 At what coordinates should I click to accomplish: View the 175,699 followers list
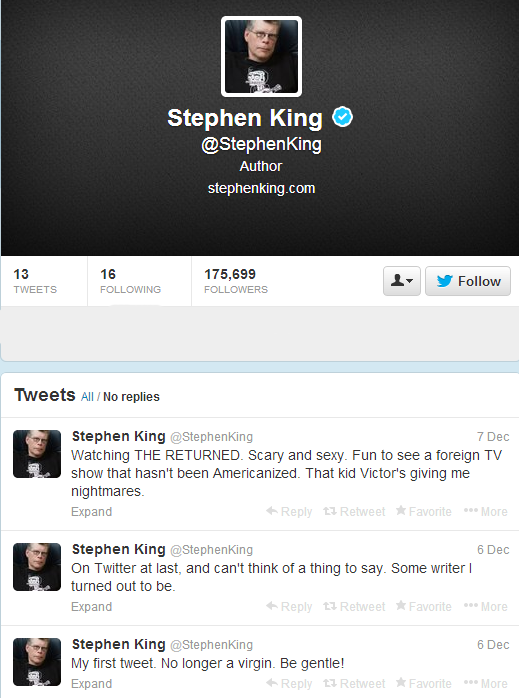(236, 281)
